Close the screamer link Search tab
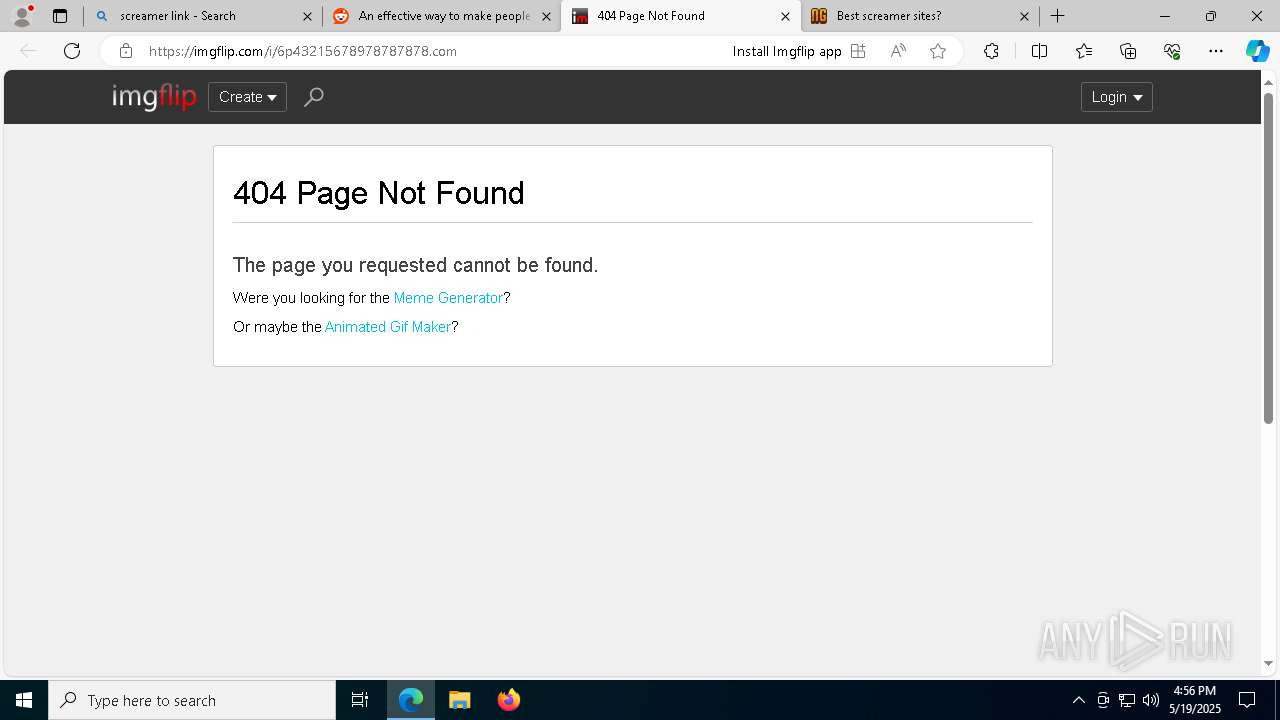The image size is (1280, 720). pos(307,16)
